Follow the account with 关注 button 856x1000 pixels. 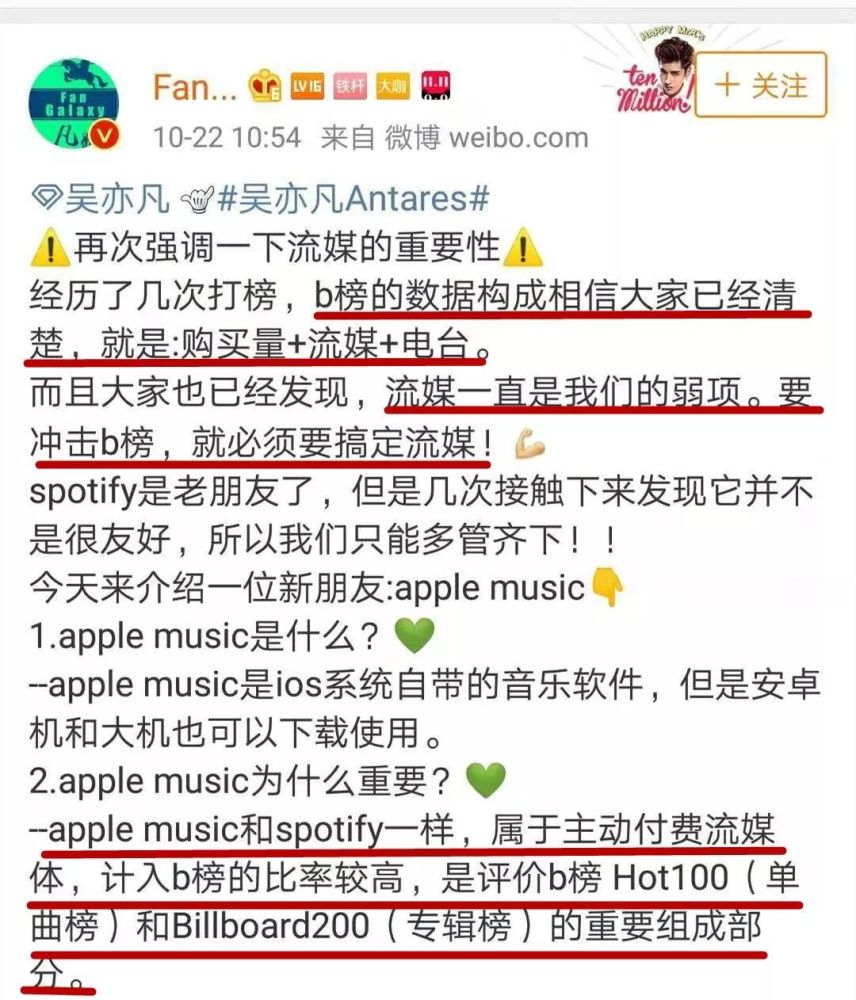pyautogui.click(x=761, y=85)
